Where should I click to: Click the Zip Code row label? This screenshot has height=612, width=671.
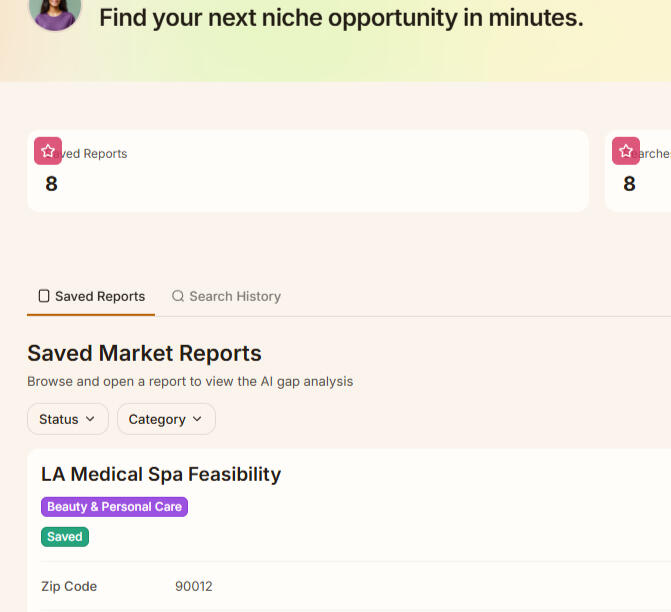pyautogui.click(x=69, y=586)
